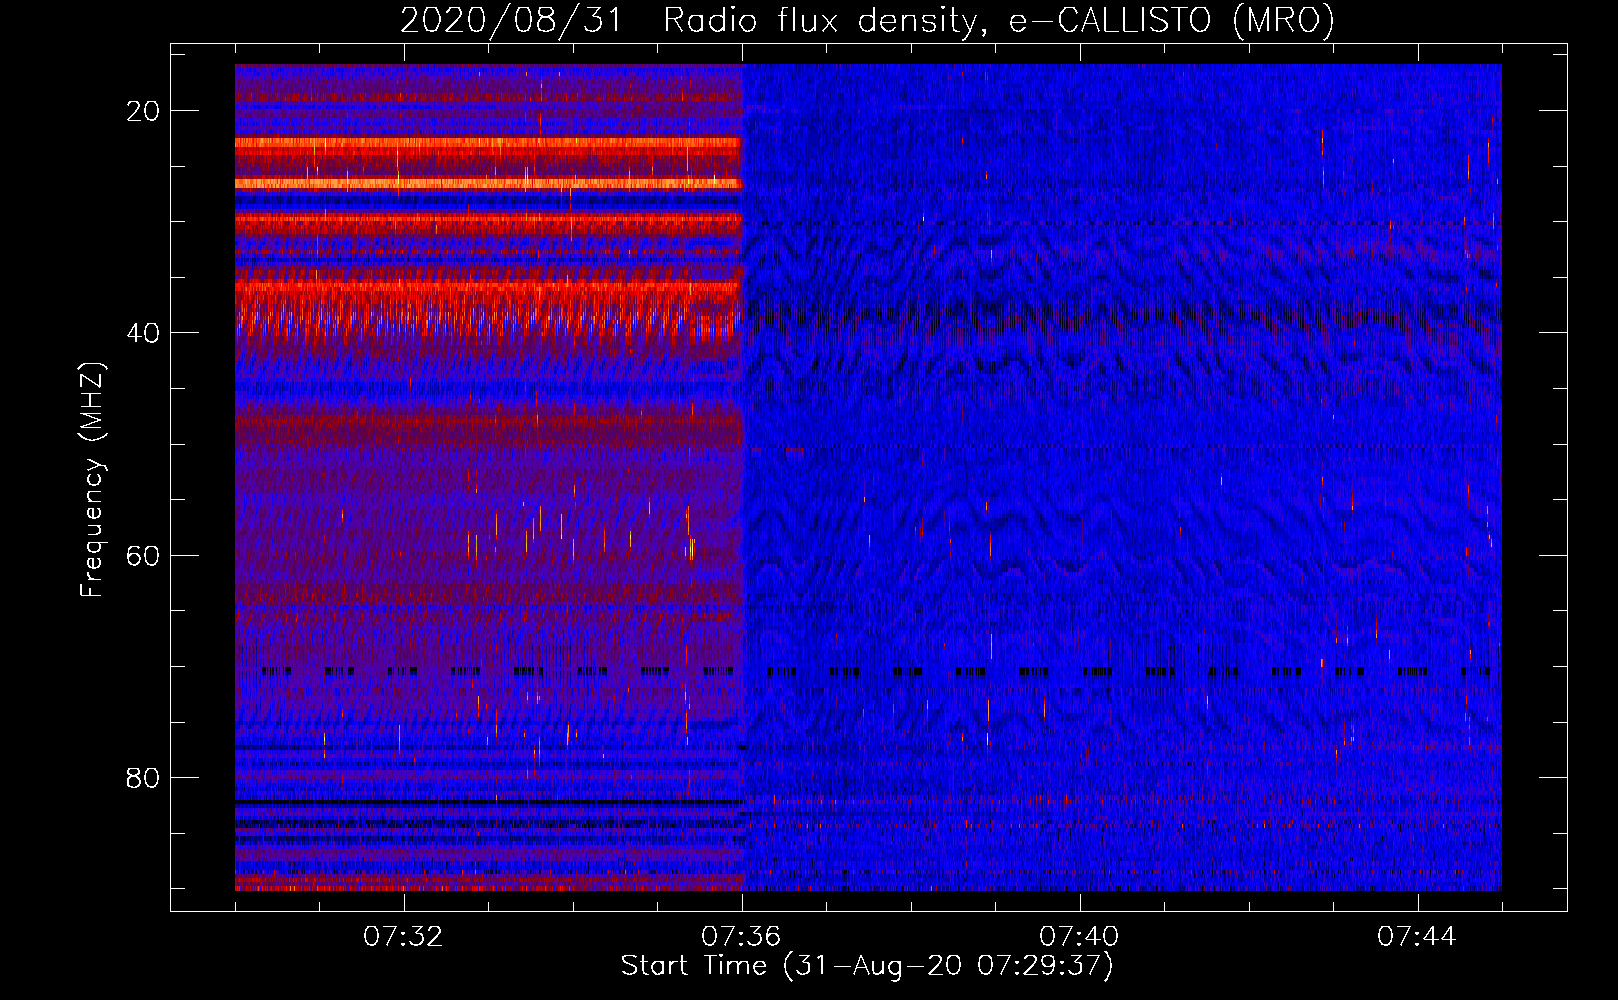Click the 80 frequency tick label
The width and height of the screenshot is (1618, 1000).
144,777
